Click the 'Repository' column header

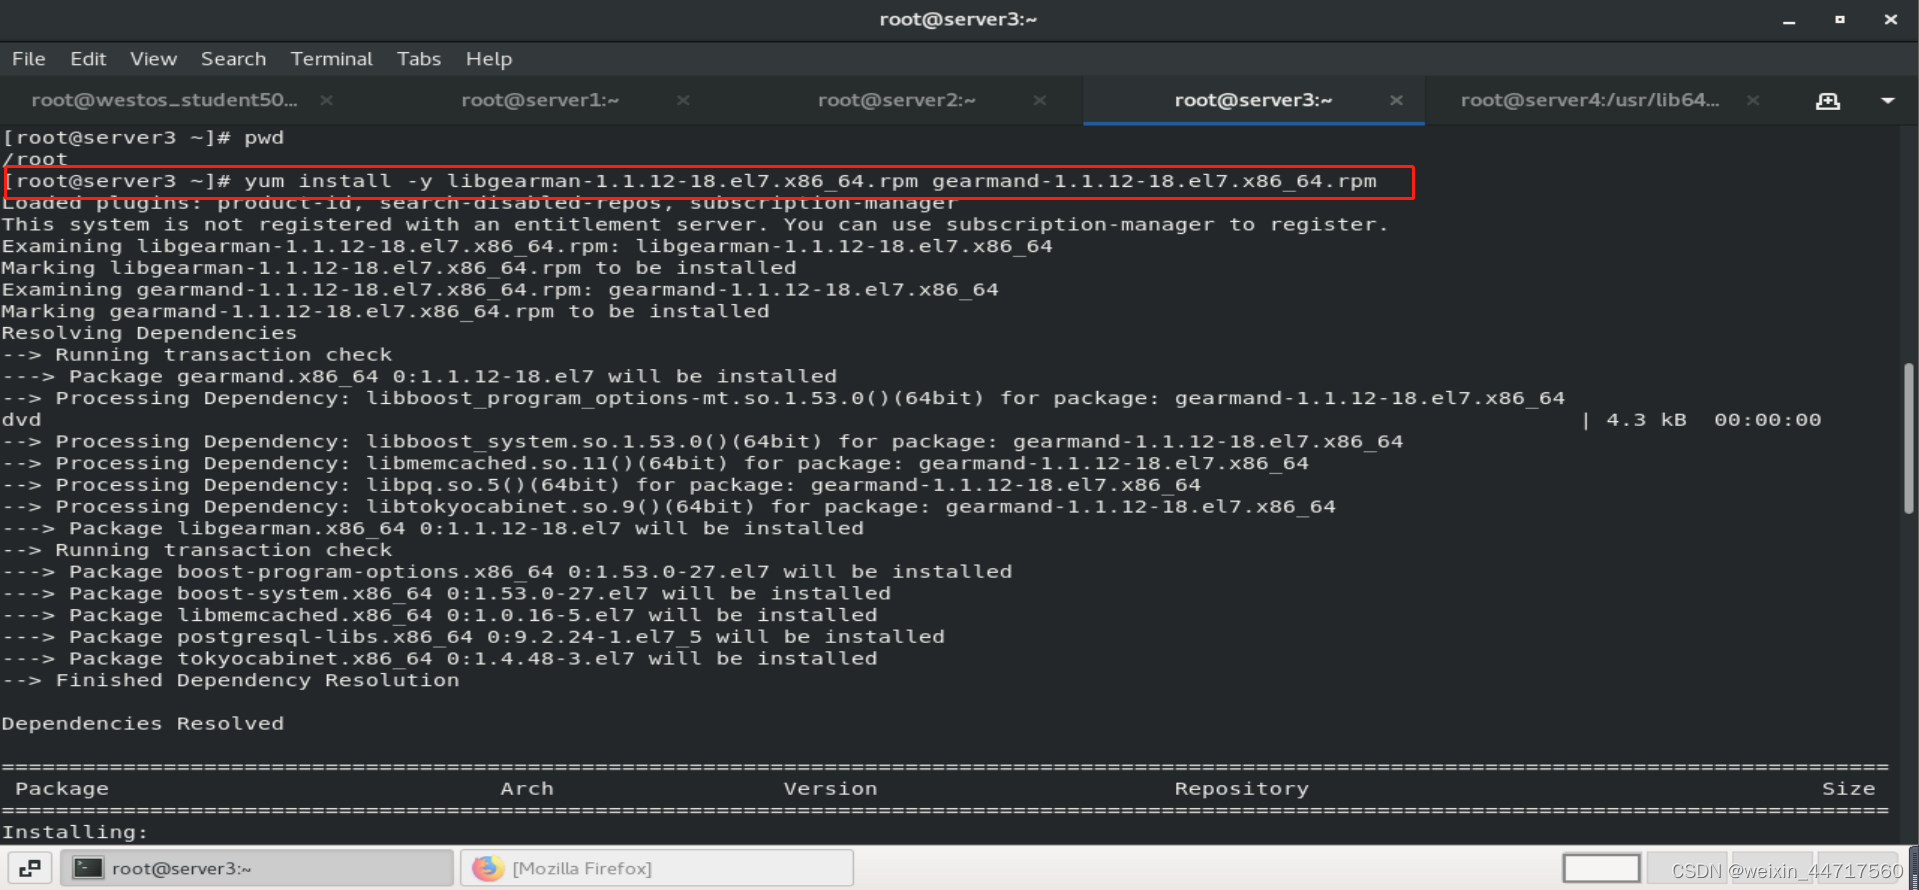pyautogui.click(x=1241, y=789)
